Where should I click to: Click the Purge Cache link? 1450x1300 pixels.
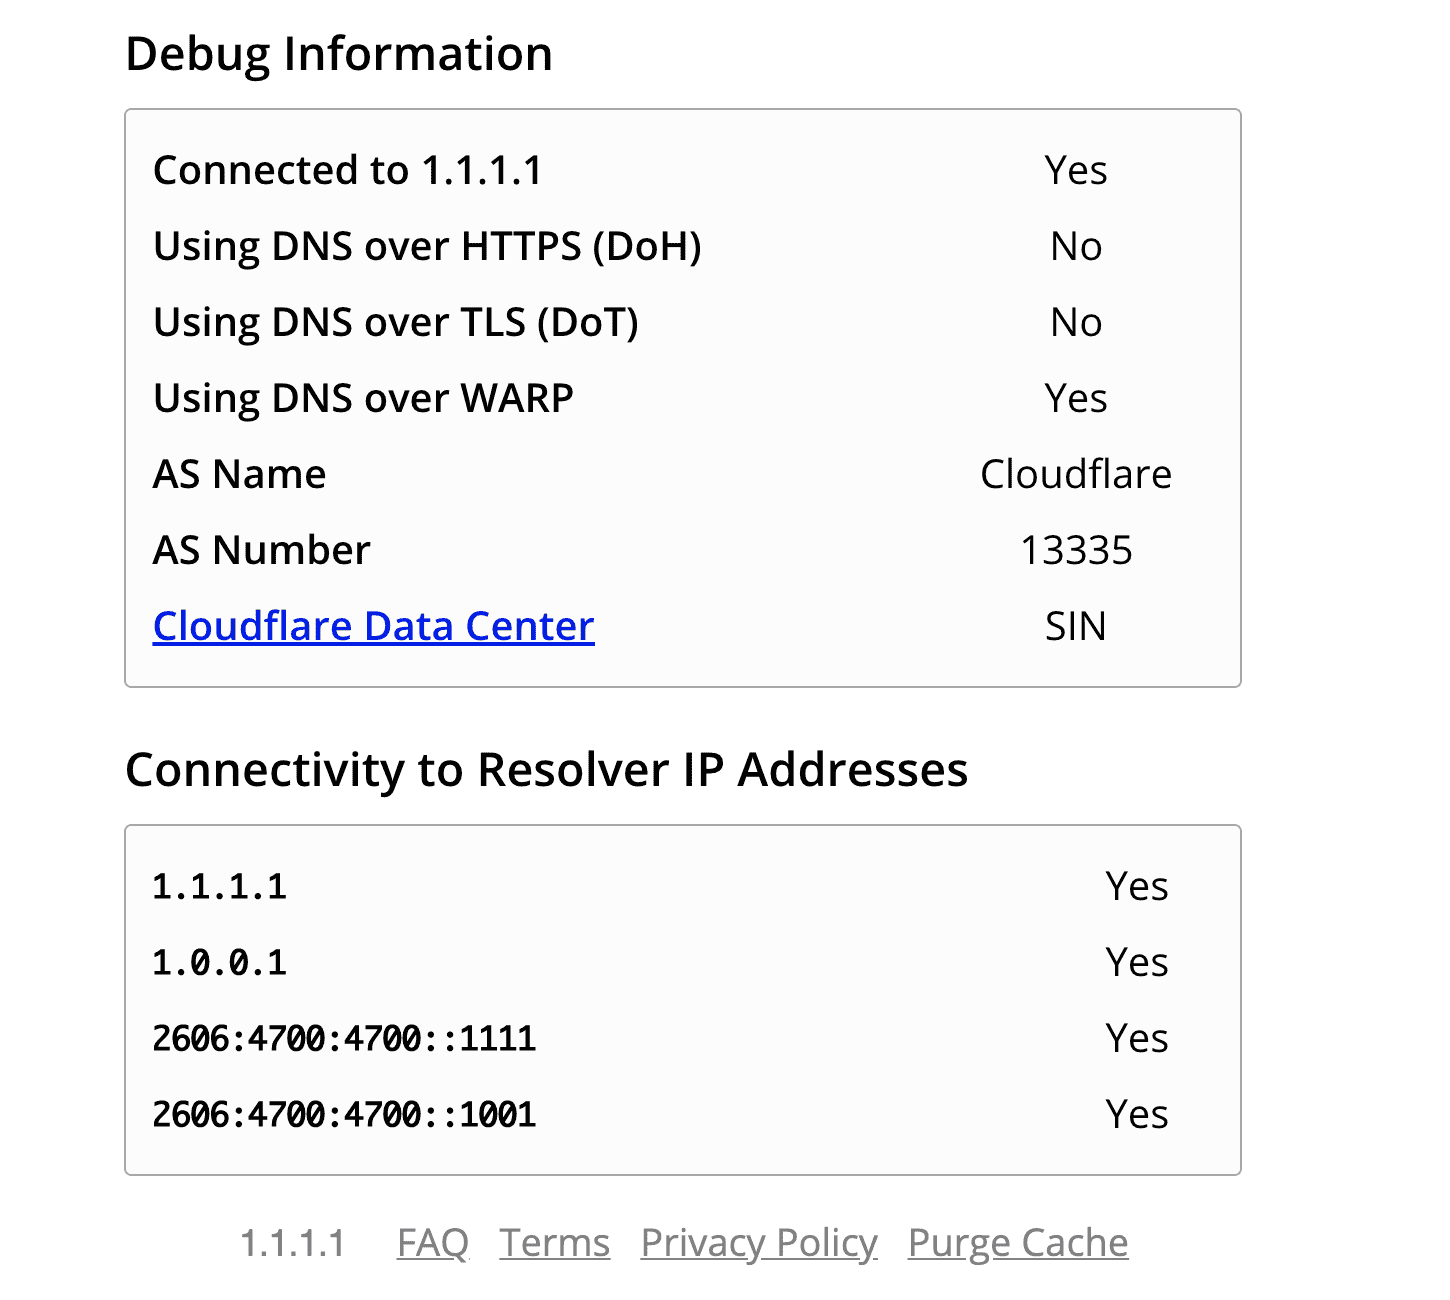coord(1018,1243)
